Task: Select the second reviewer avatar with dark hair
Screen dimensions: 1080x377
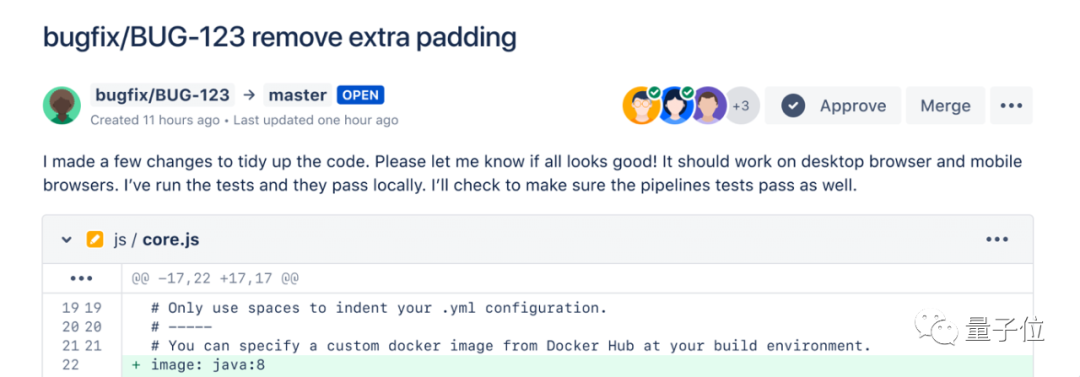Action: (674, 105)
